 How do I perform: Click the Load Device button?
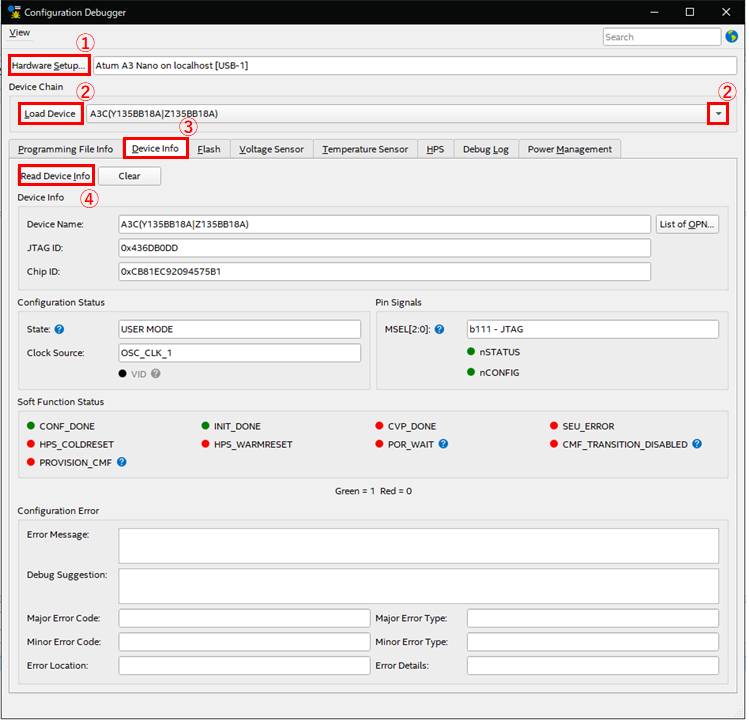pos(50,114)
